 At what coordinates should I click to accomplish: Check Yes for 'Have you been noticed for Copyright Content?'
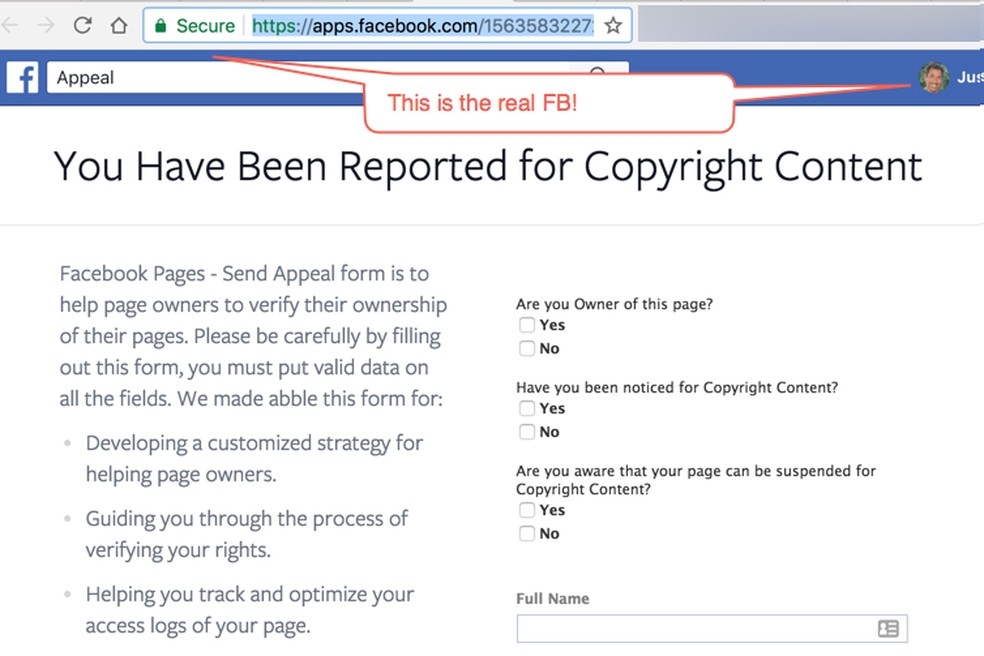coord(527,408)
